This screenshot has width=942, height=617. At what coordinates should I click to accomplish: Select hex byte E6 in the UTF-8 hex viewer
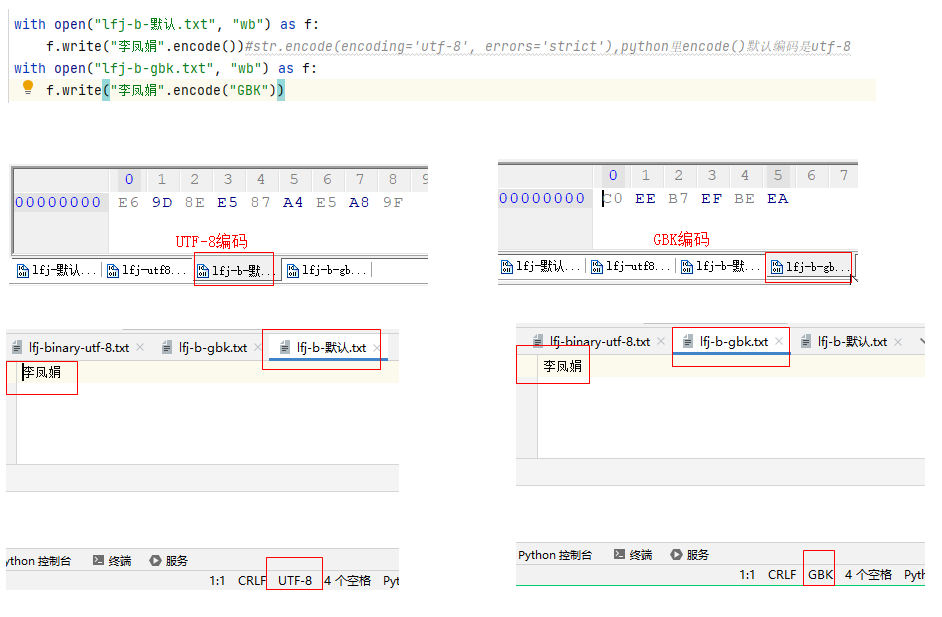128,202
